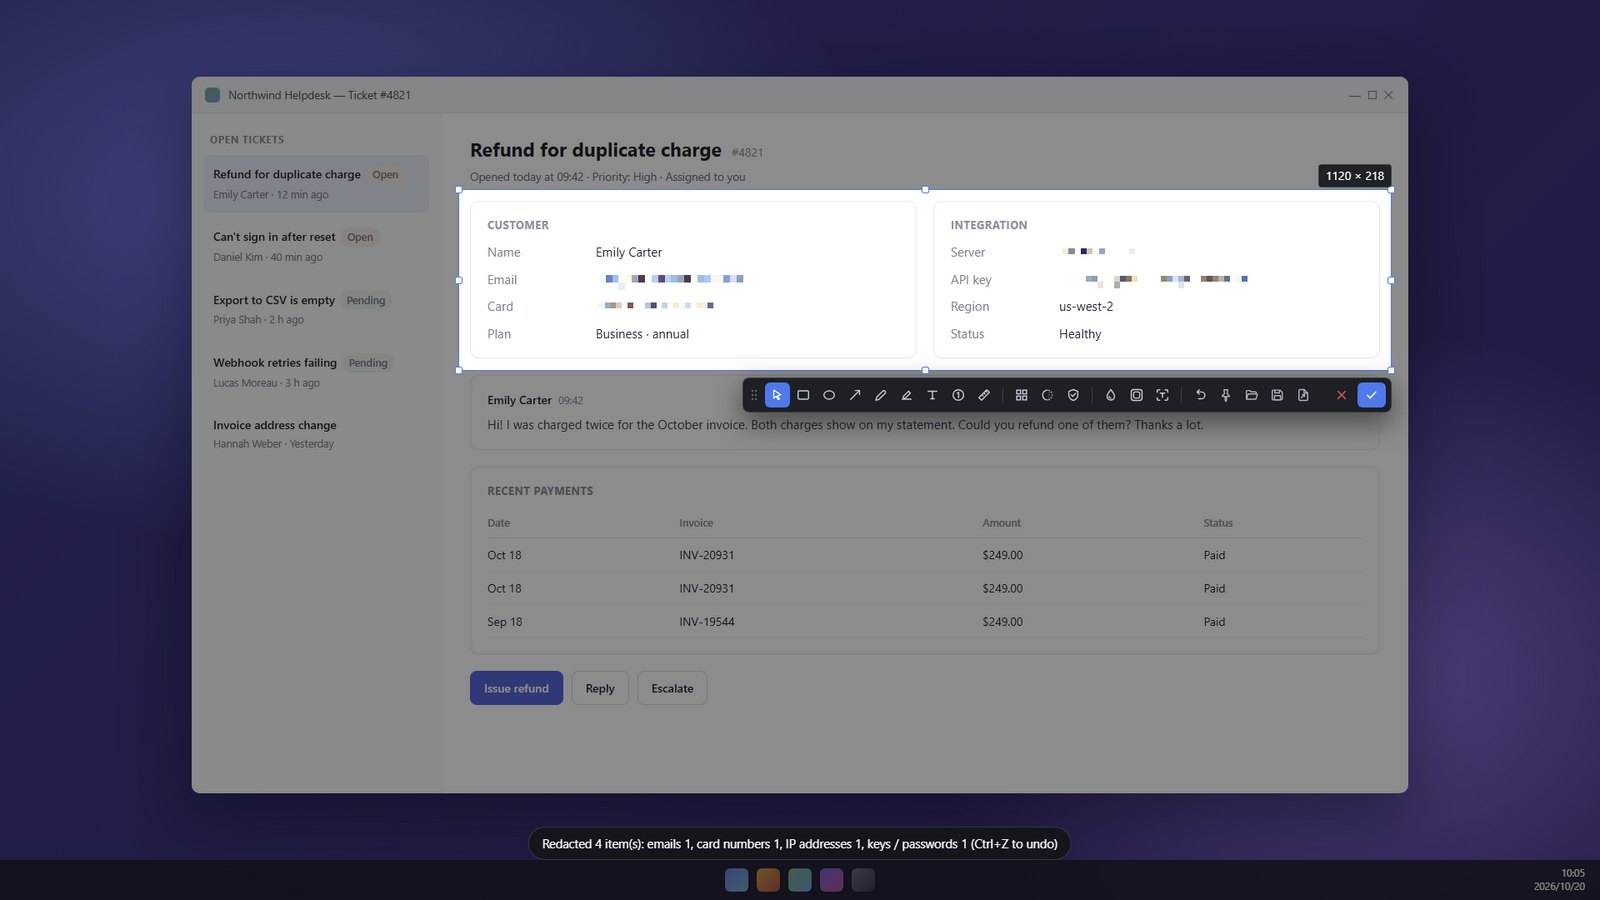
Task: Click the open folder icon
Action: [1251, 395]
